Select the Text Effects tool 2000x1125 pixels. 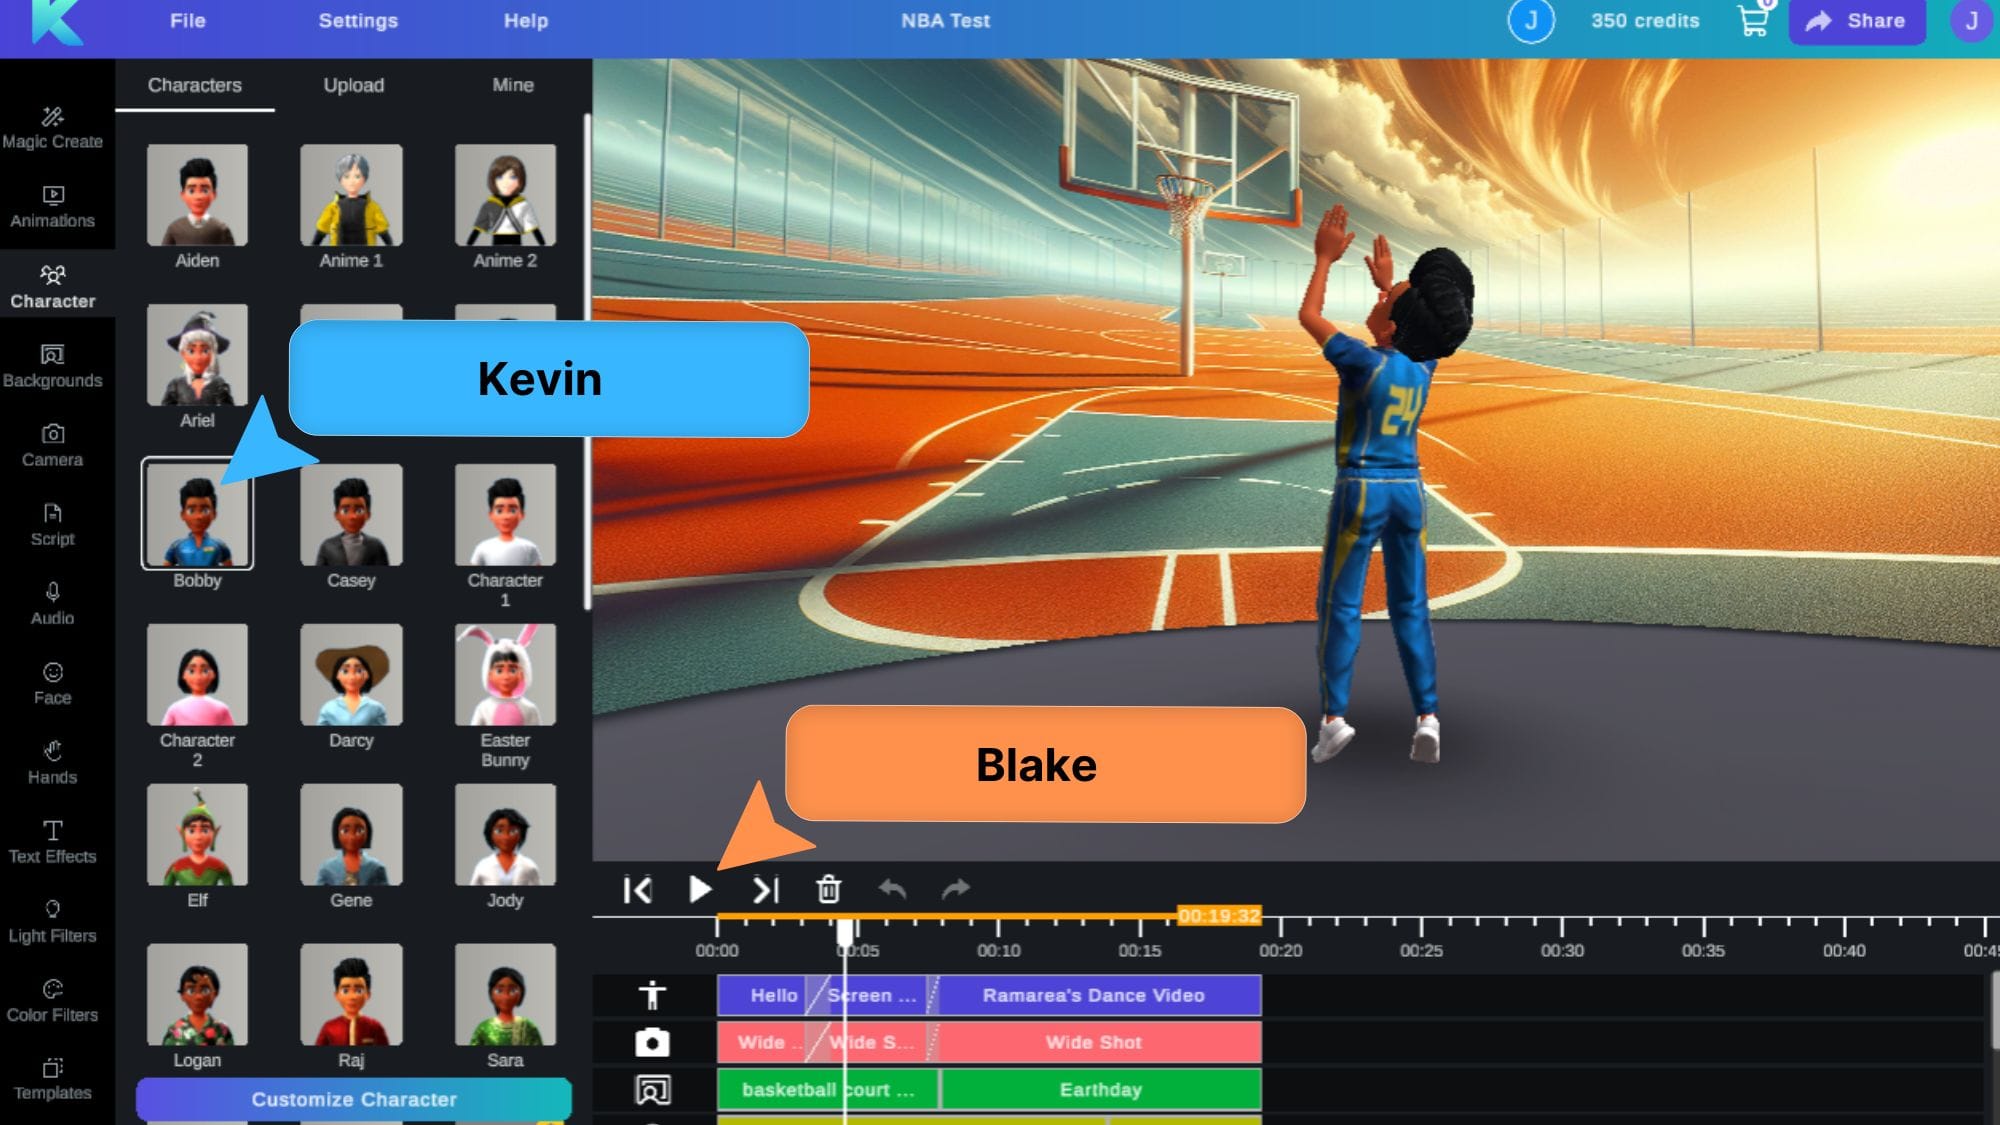(52, 839)
